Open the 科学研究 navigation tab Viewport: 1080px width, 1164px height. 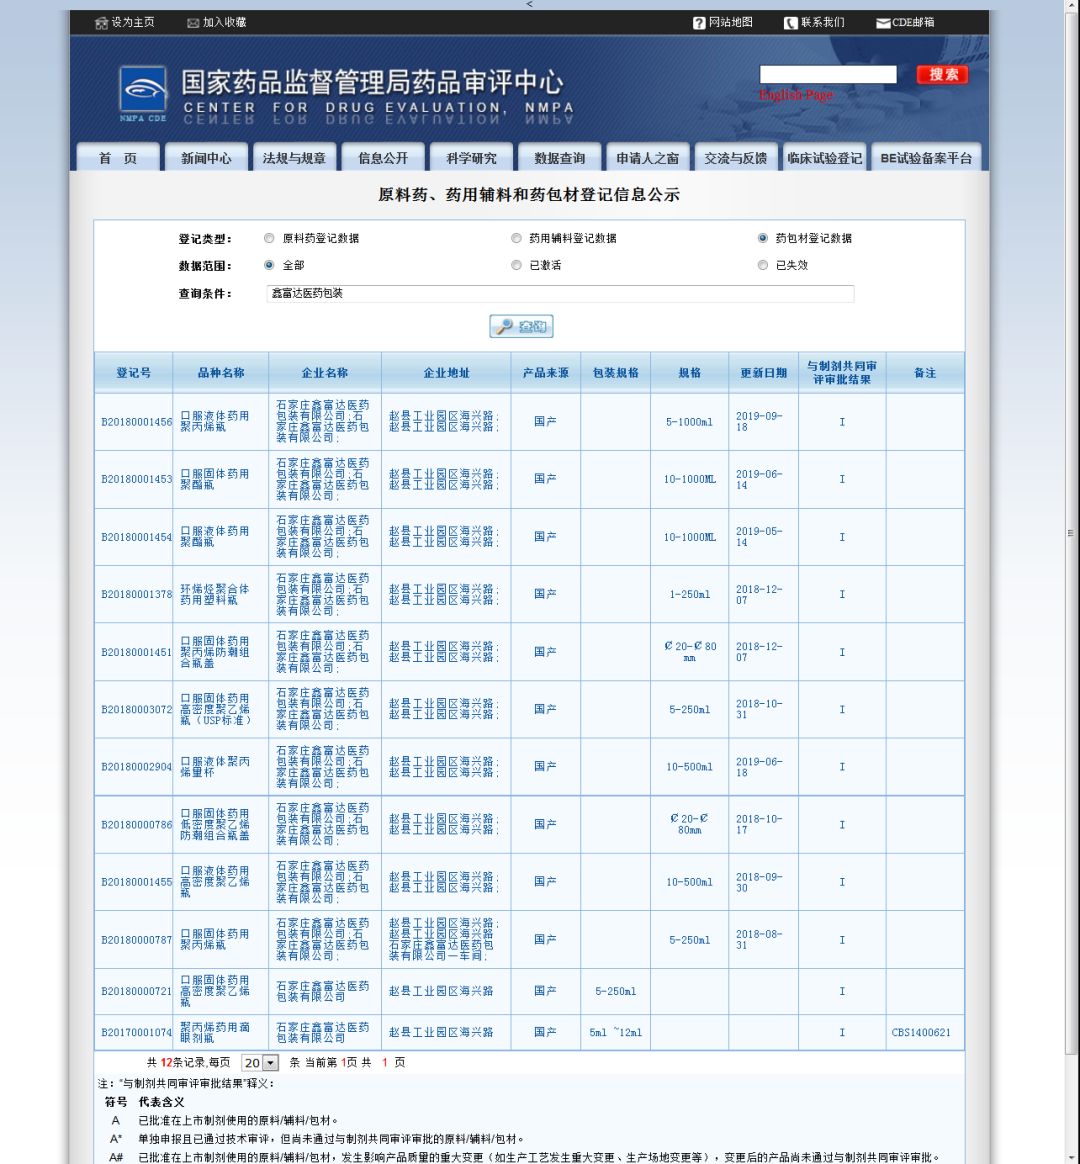point(471,157)
